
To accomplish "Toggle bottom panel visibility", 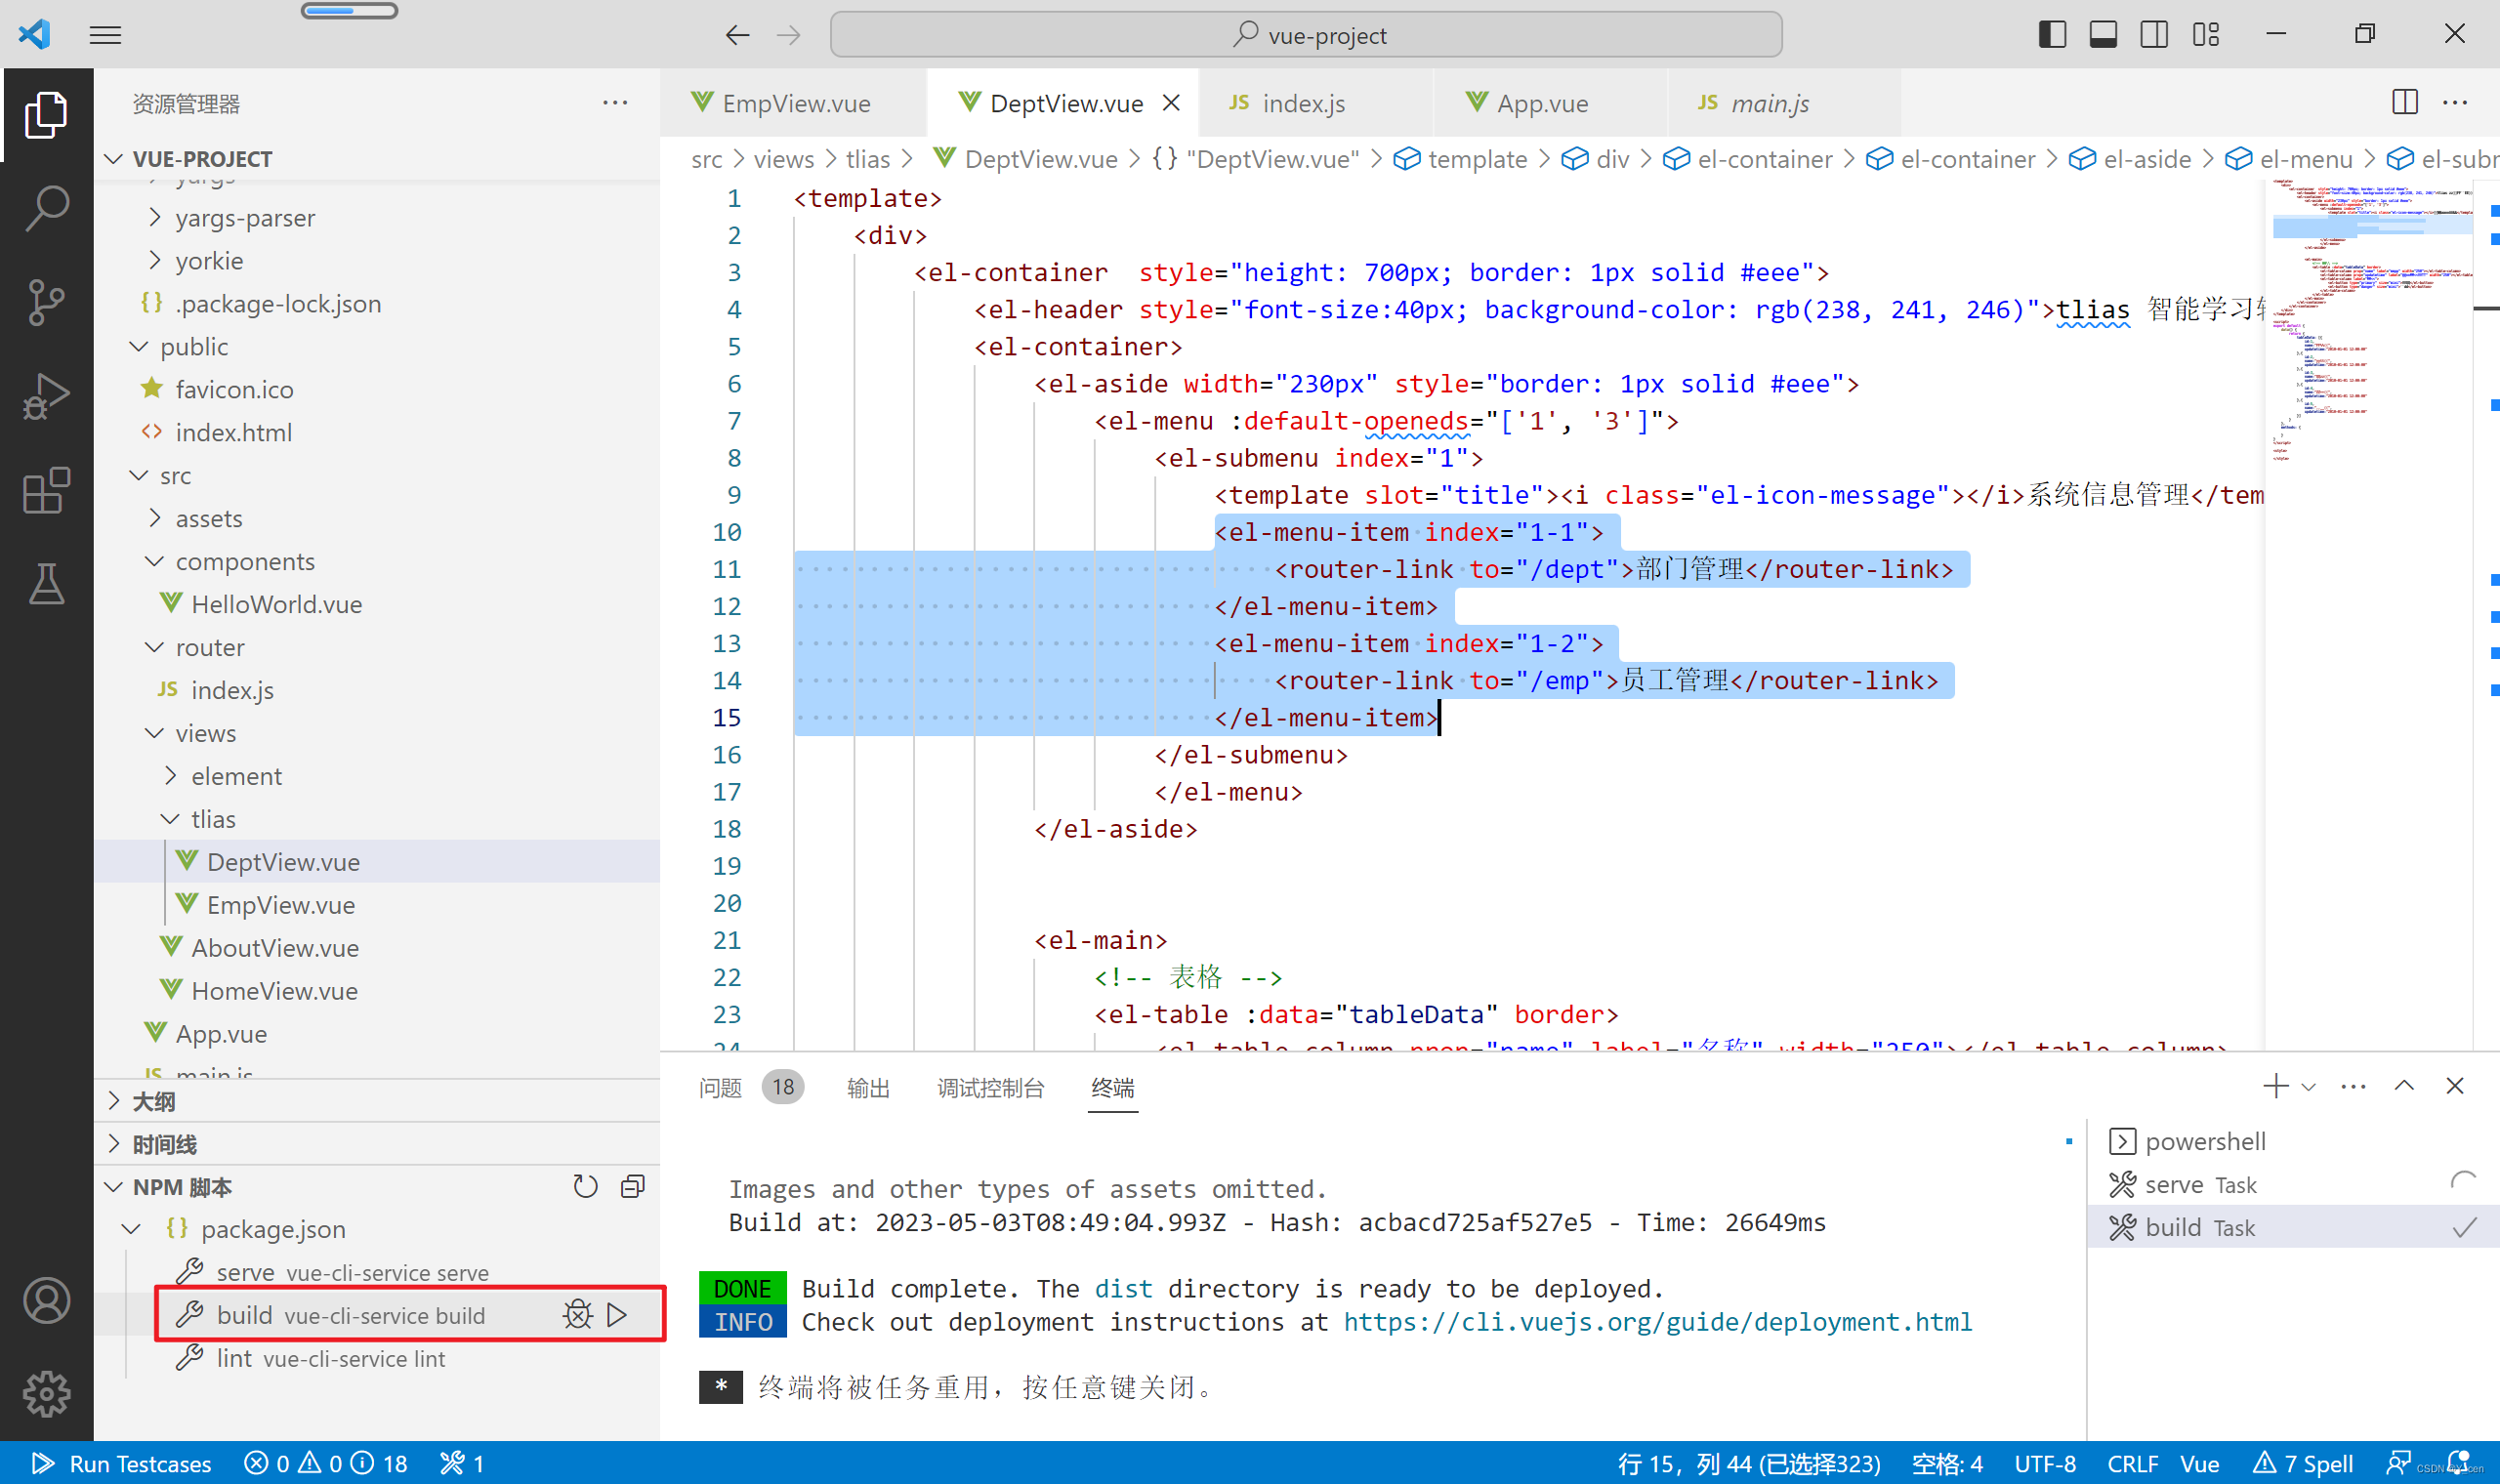I will click(x=2102, y=35).
